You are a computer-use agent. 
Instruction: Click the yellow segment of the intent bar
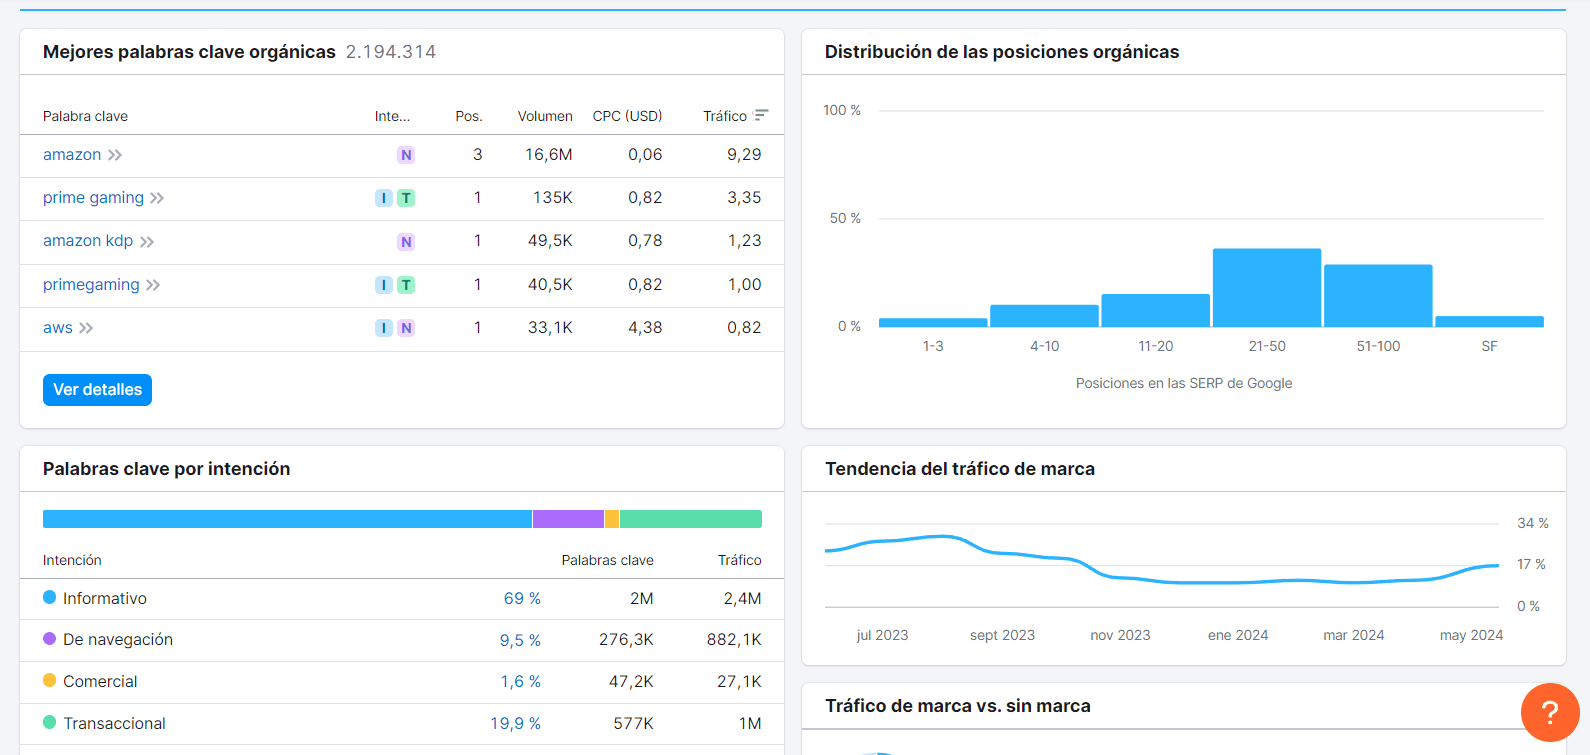point(612,519)
